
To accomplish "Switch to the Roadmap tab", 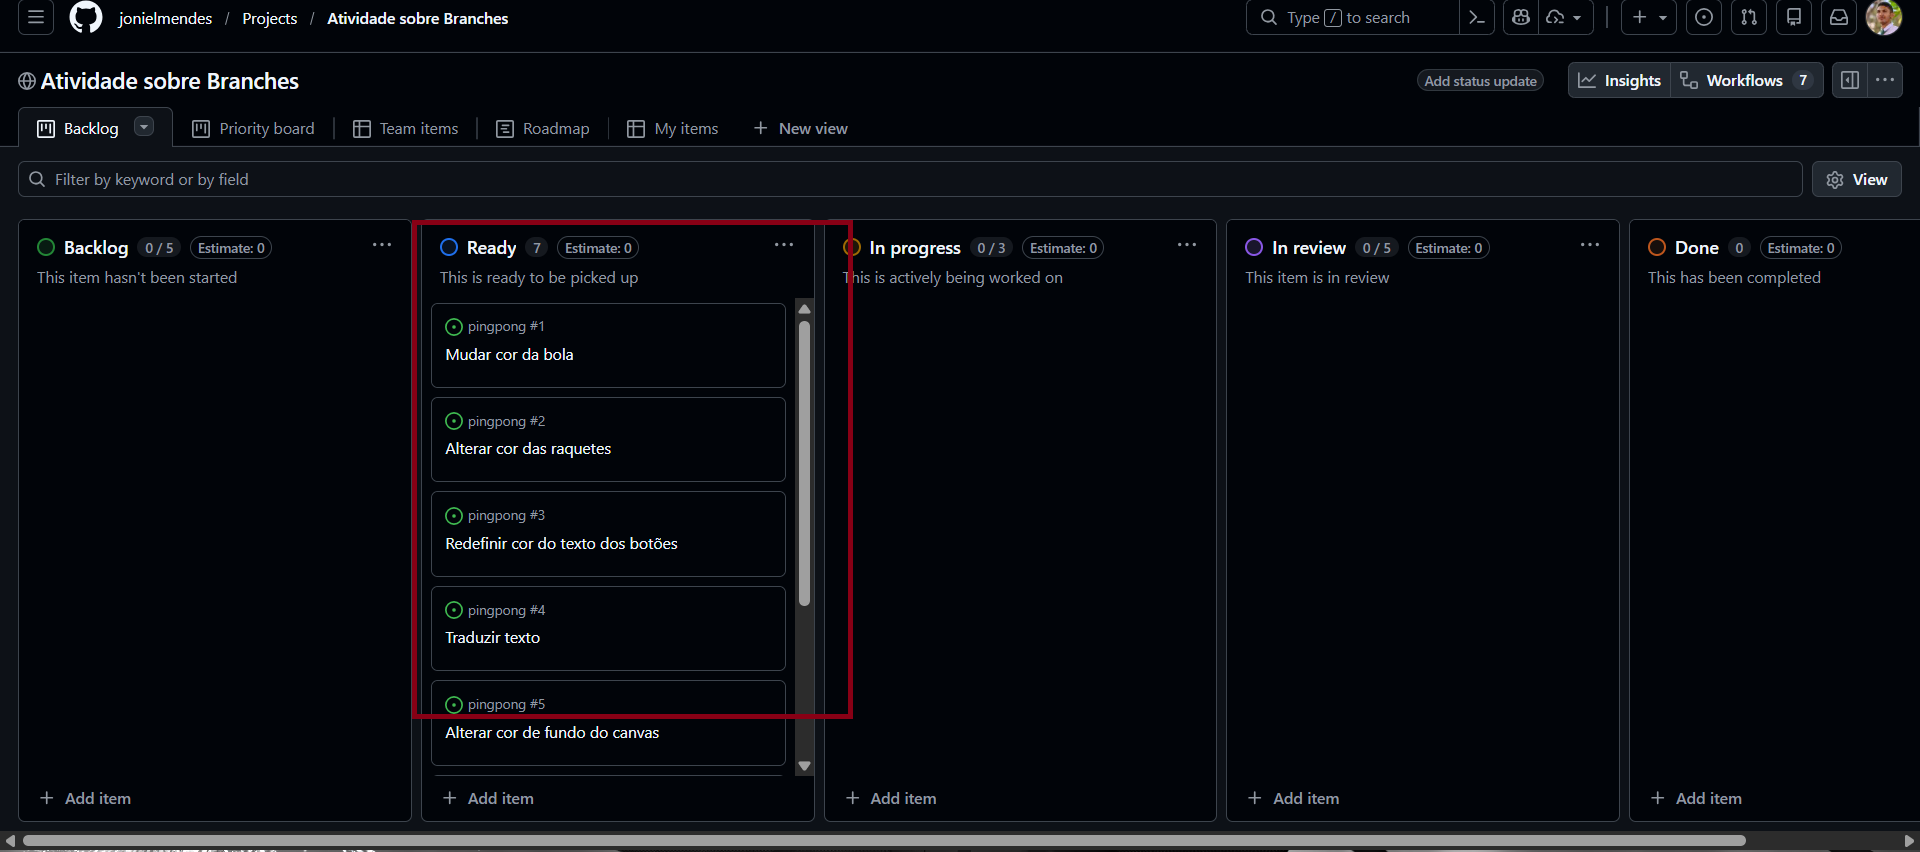I will click(x=543, y=129).
